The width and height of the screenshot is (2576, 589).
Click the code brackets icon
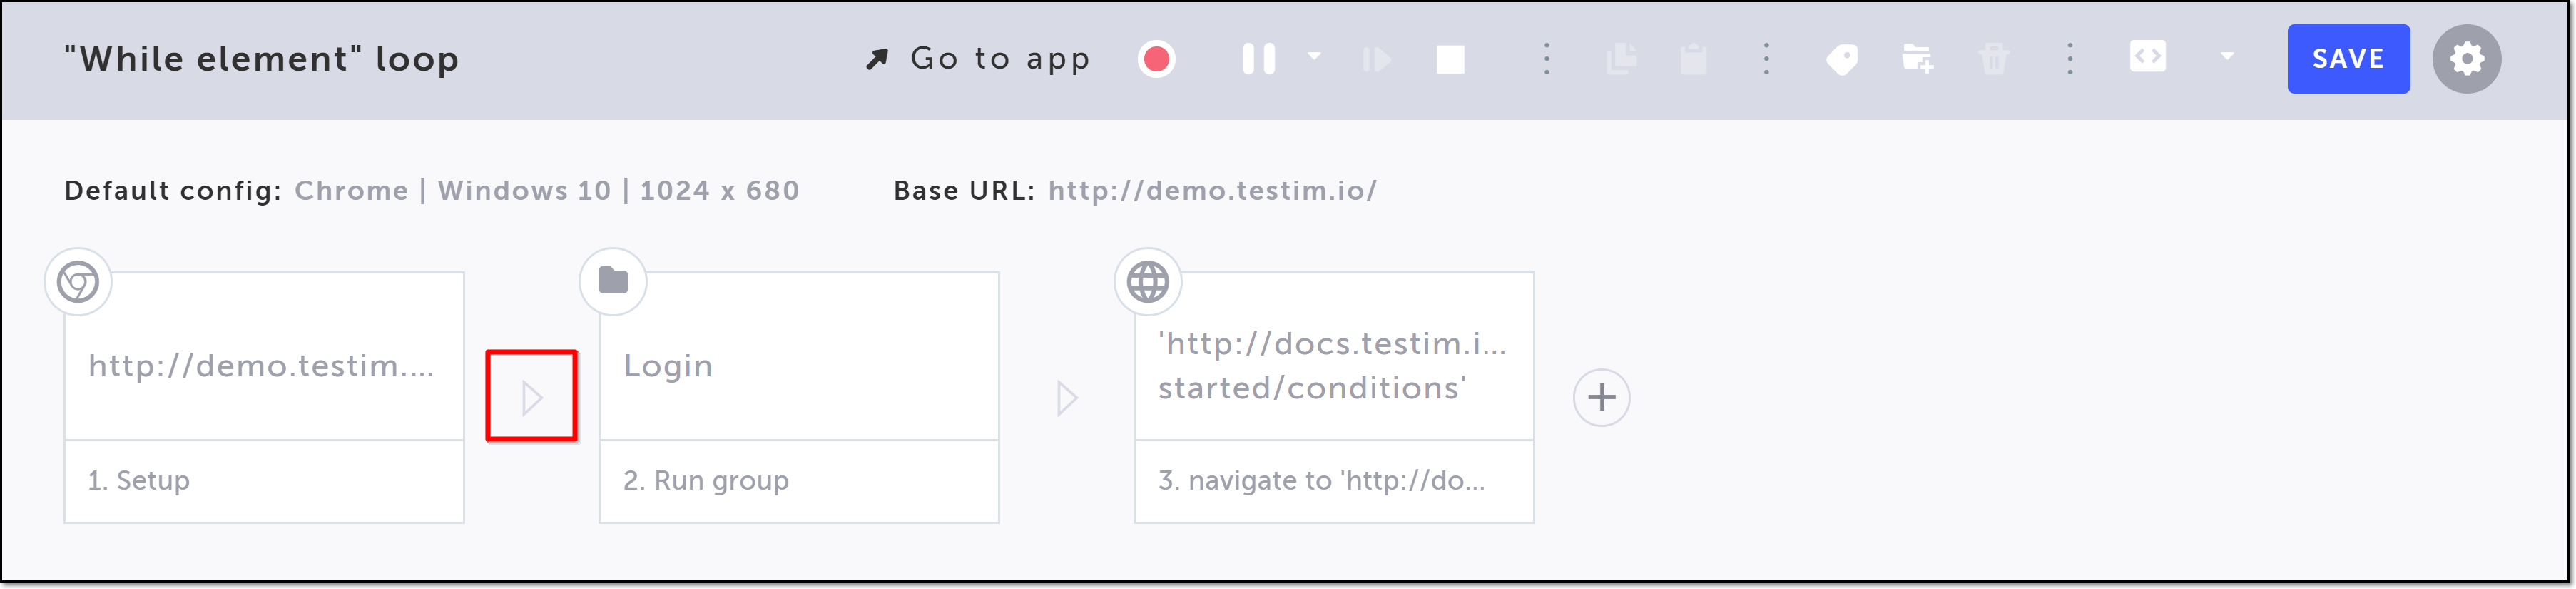tap(2147, 57)
